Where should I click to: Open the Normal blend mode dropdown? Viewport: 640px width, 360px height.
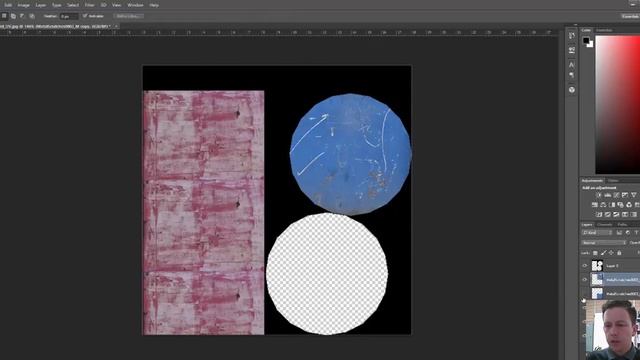tap(604, 243)
